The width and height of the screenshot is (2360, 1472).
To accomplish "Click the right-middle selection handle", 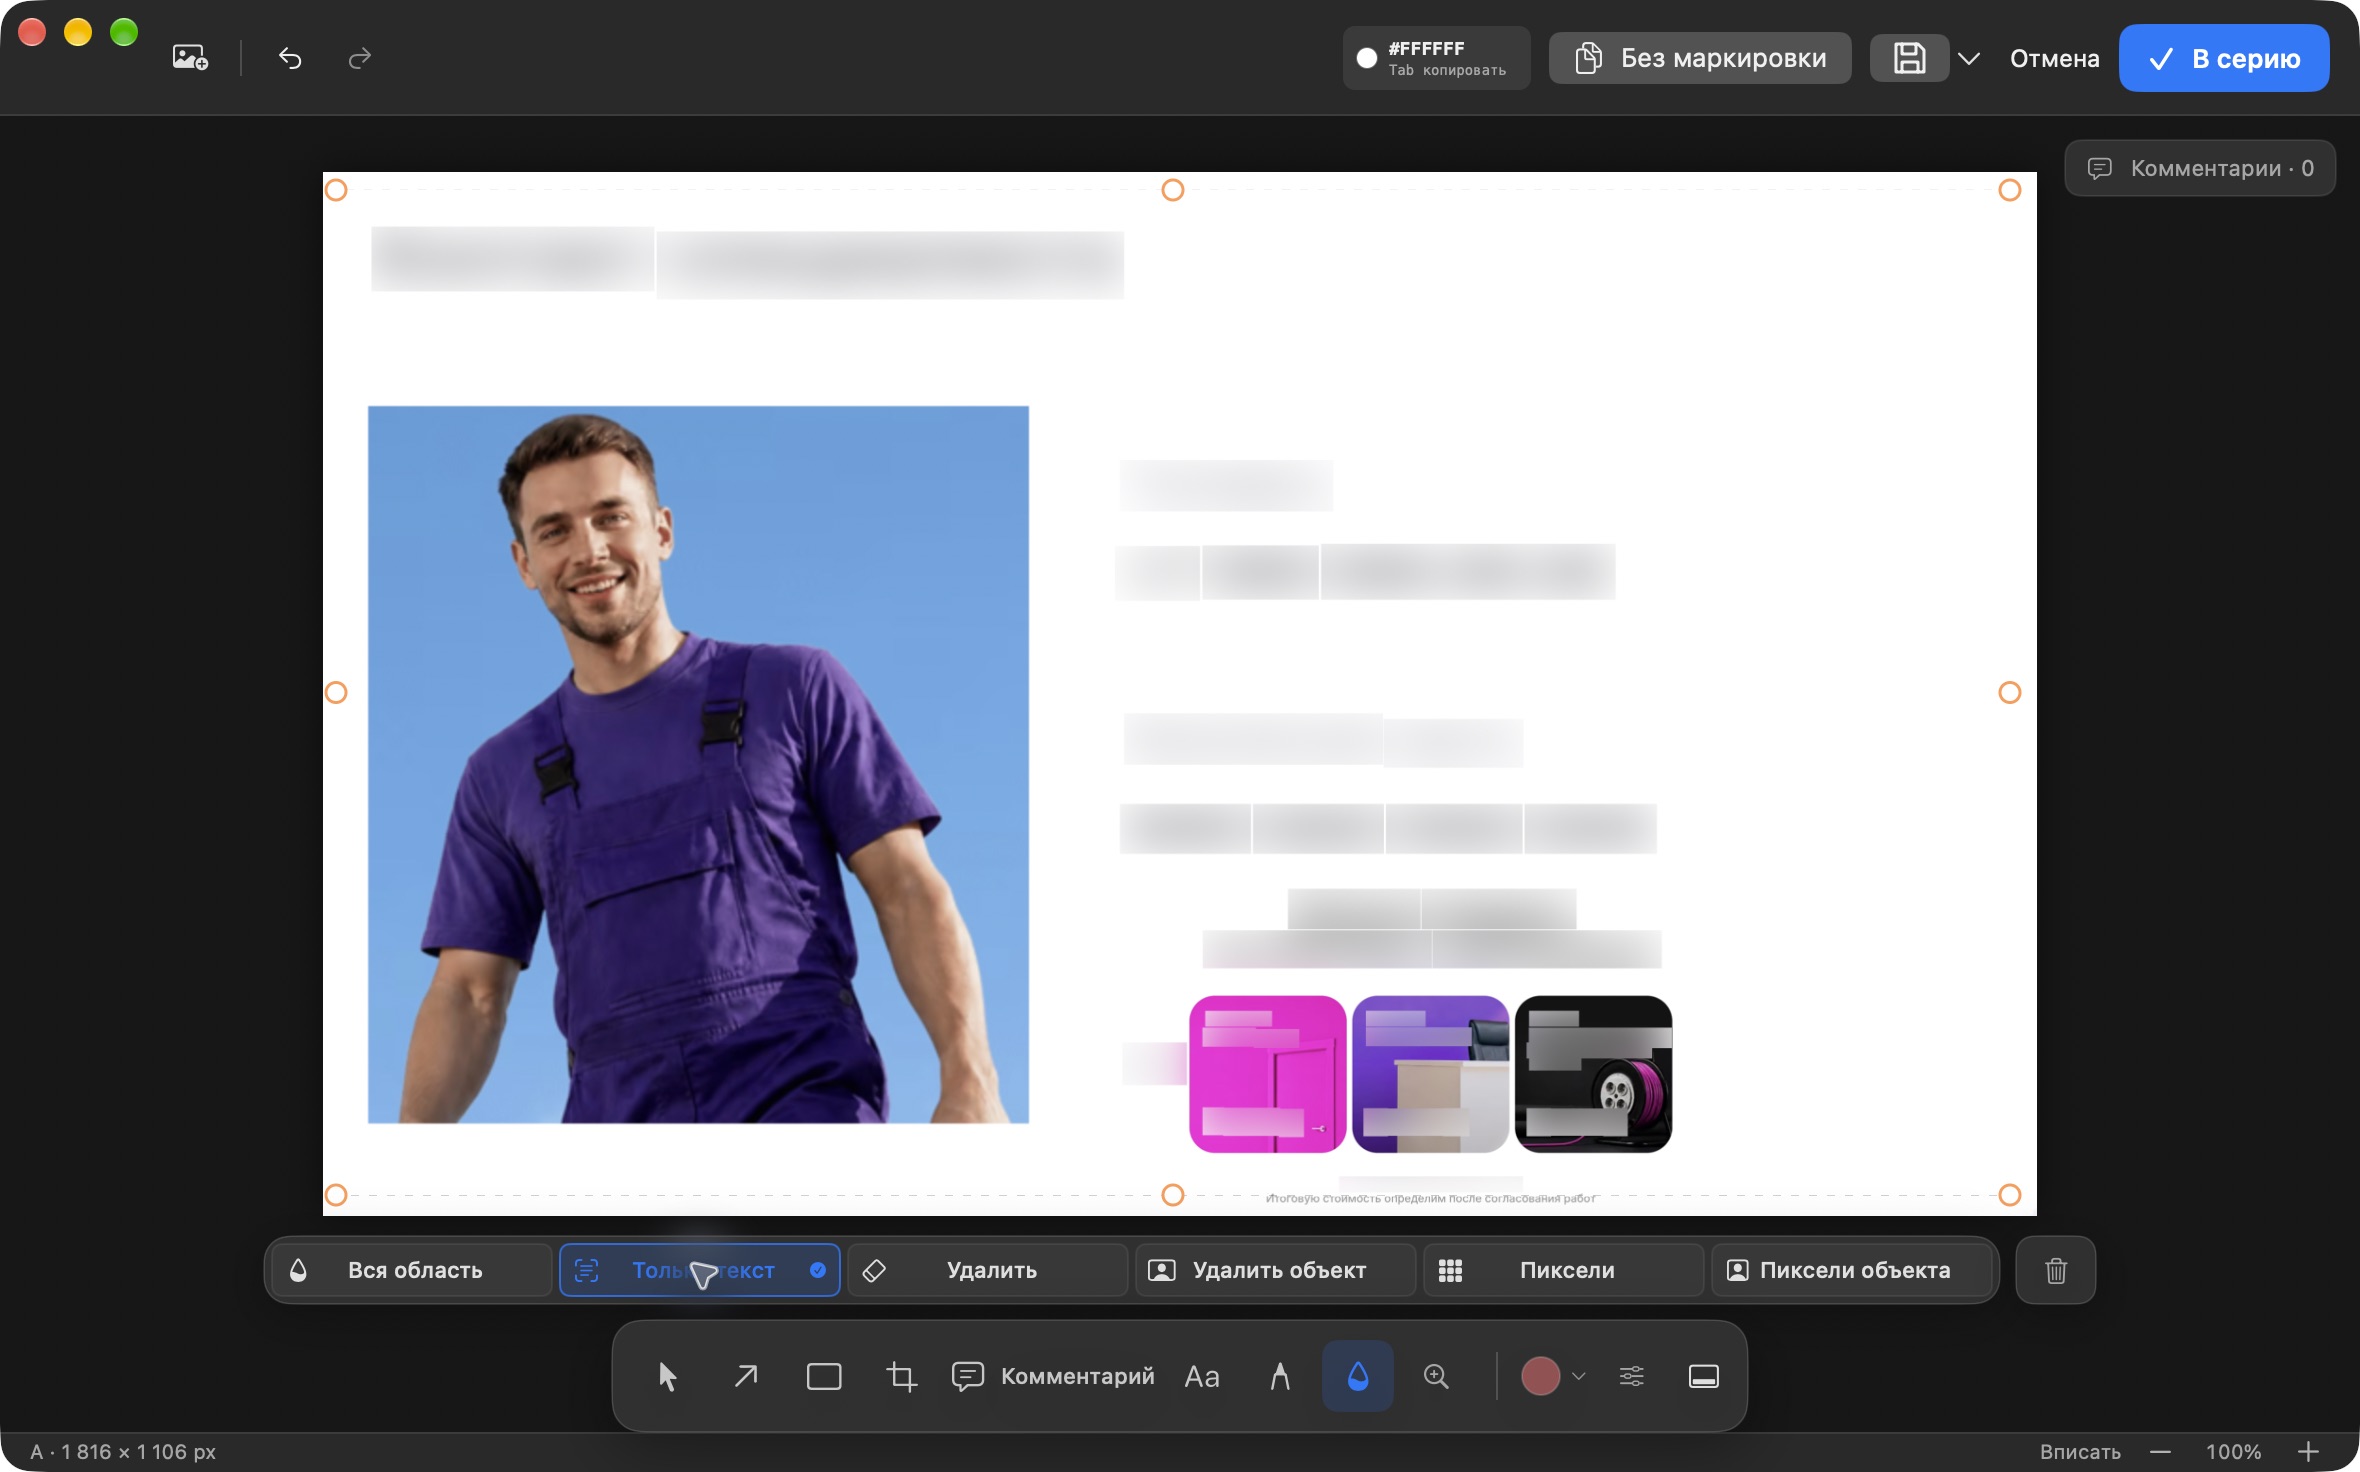I will point(2010,692).
